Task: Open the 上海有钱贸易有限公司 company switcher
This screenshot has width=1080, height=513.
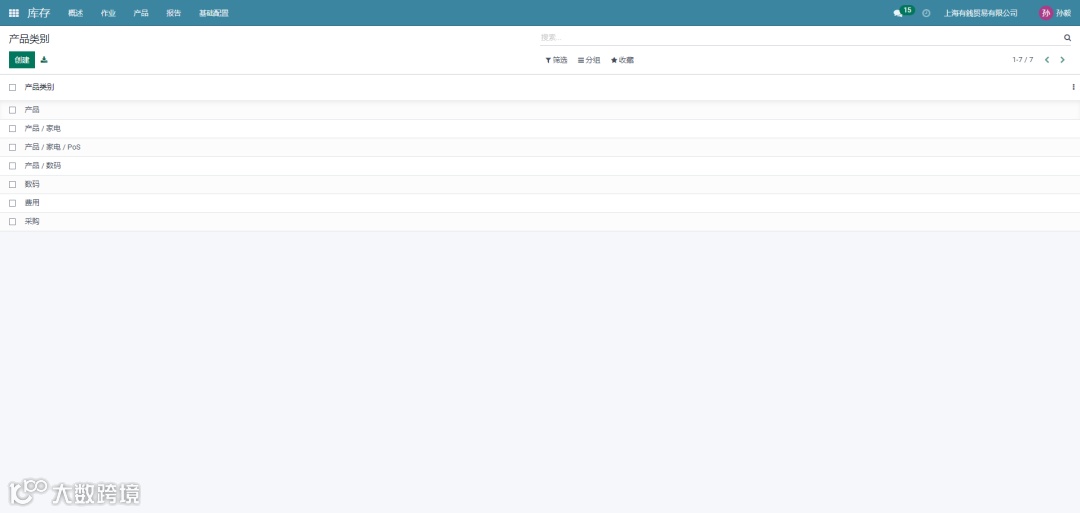Action: coord(981,13)
